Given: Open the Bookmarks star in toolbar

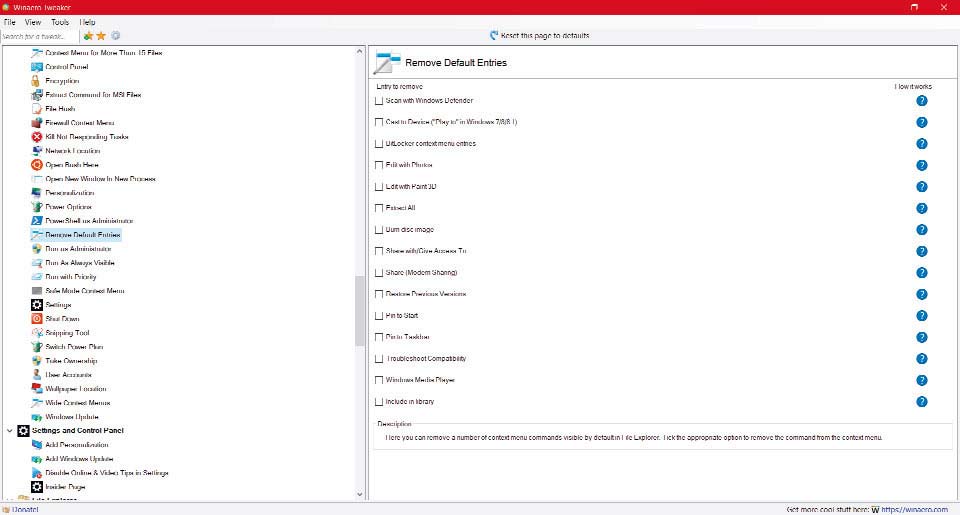Looking at the screenshot, I should point(101,36).
